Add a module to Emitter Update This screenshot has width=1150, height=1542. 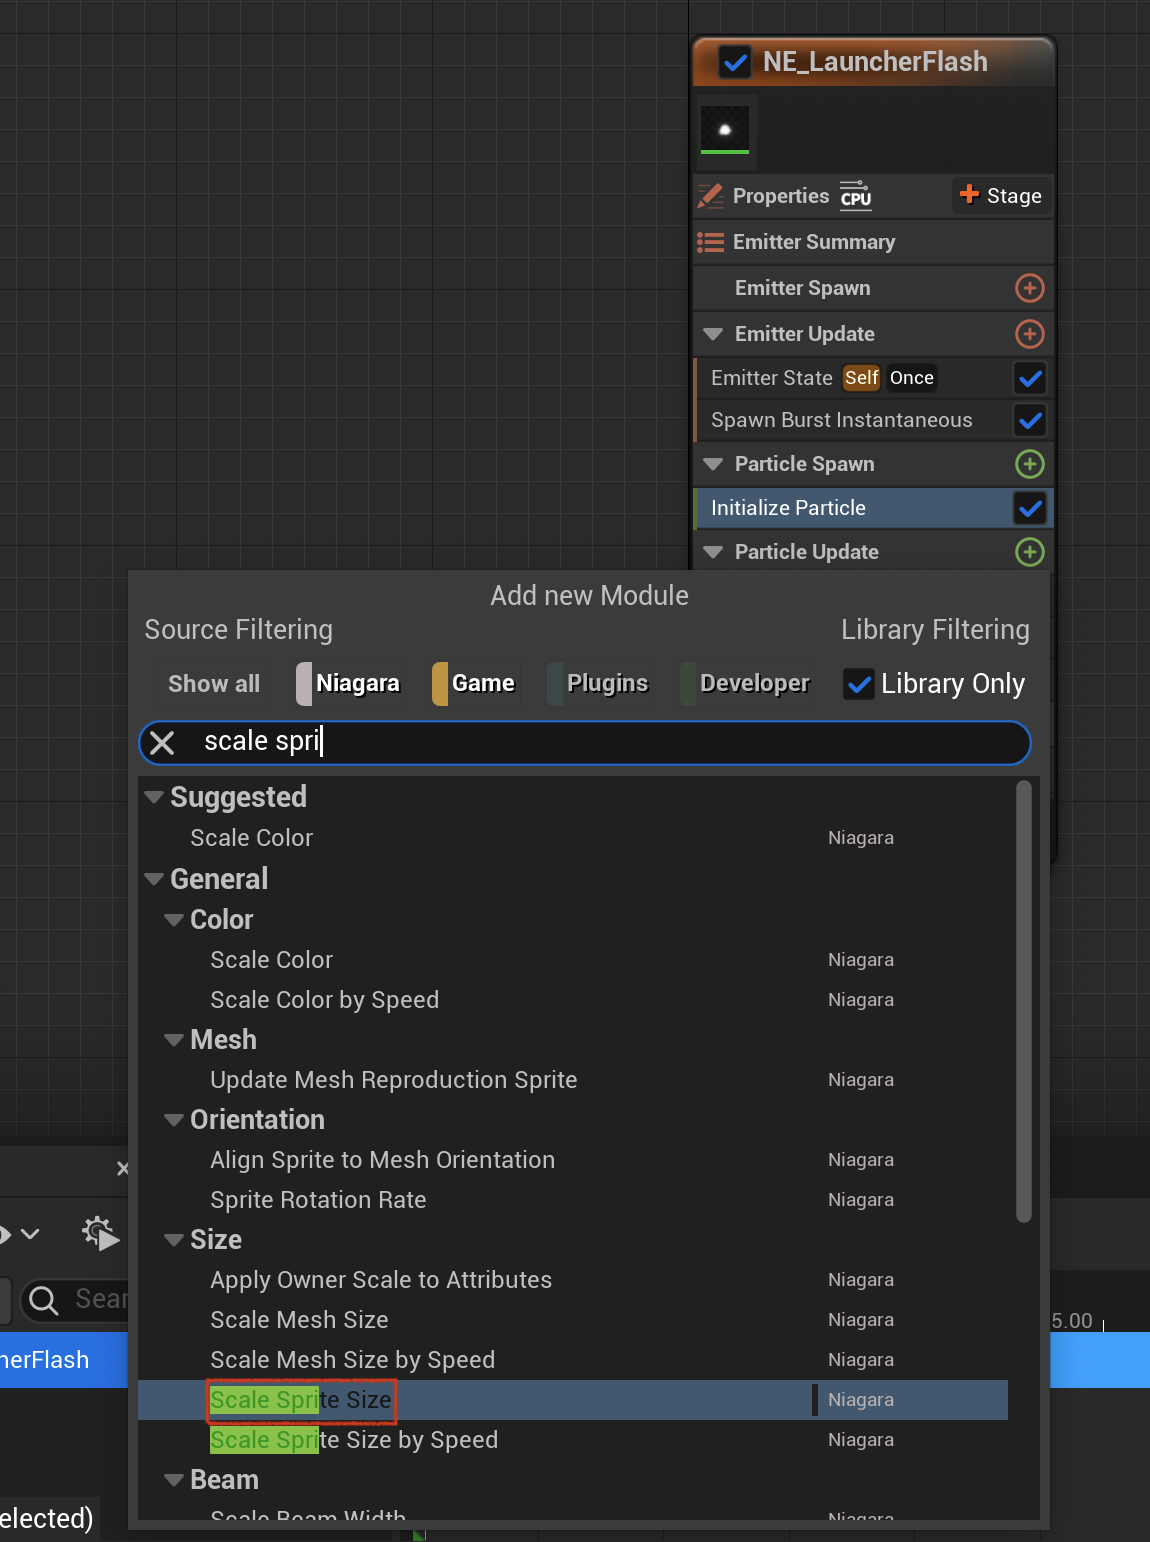coord(1030,334)
